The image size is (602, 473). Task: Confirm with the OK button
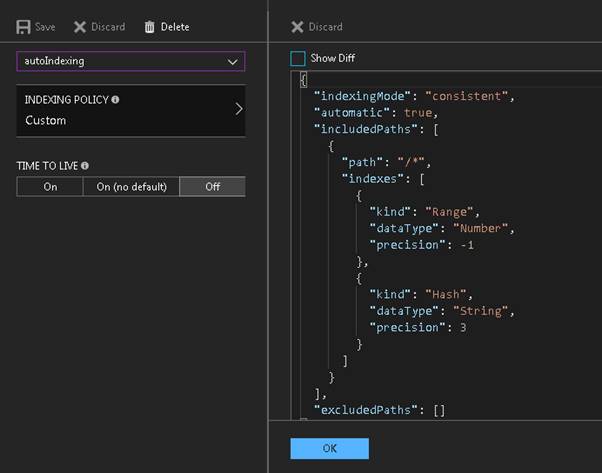pyautogui.click(x=329, y=448)
